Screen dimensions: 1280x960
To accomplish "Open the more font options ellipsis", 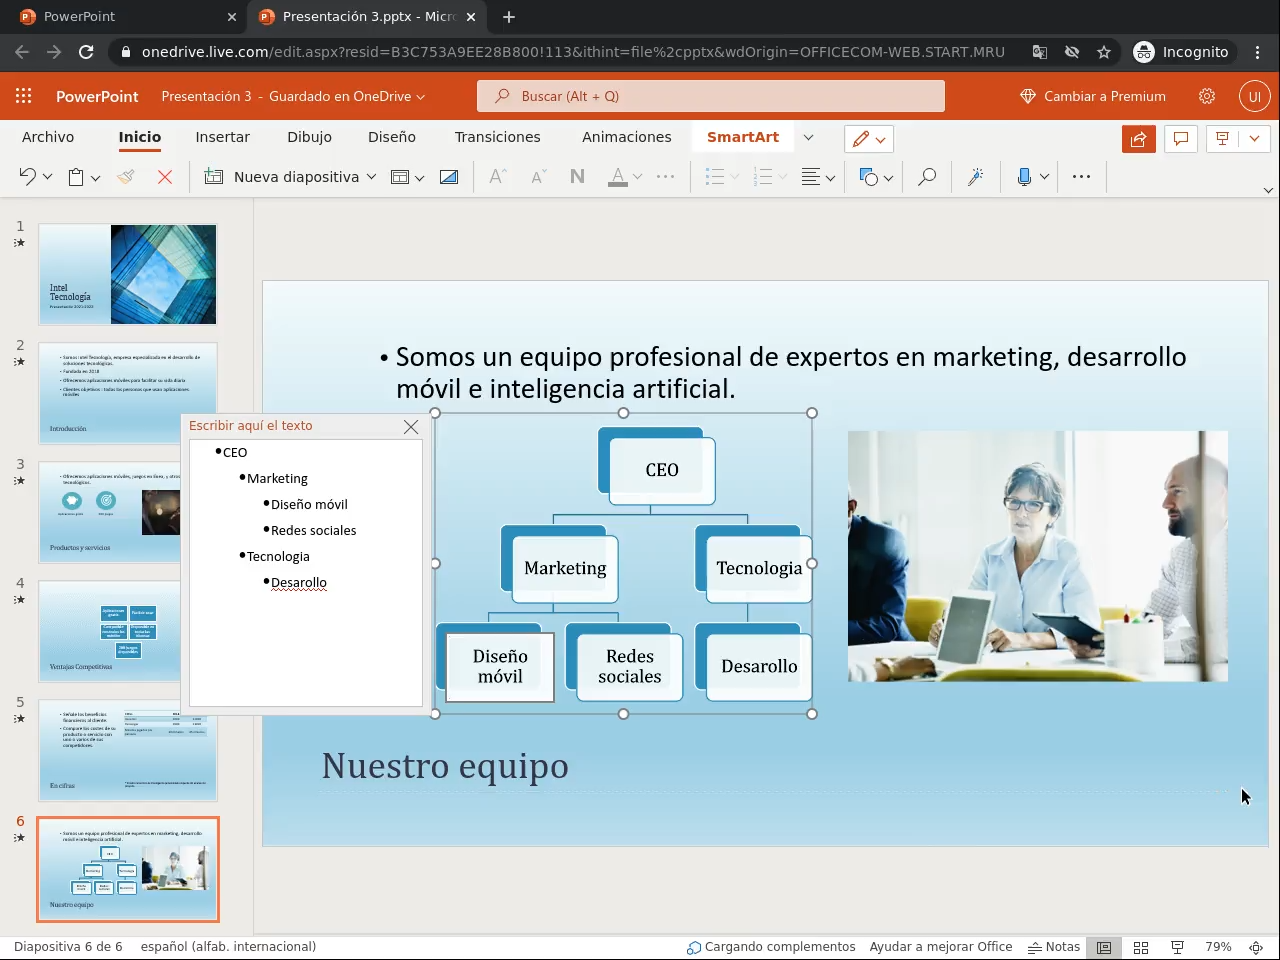I will [665, 177].
